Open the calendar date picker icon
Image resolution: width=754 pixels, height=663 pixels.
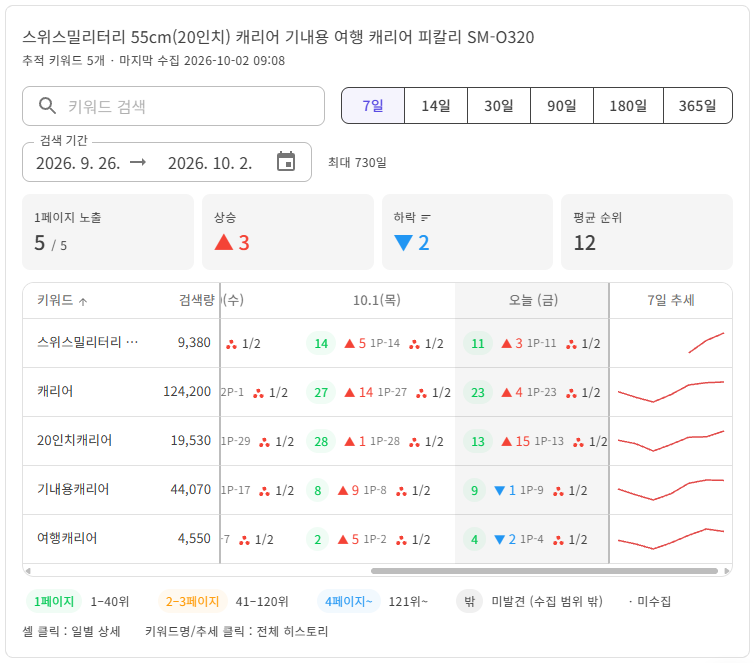[x=286, y=161]
